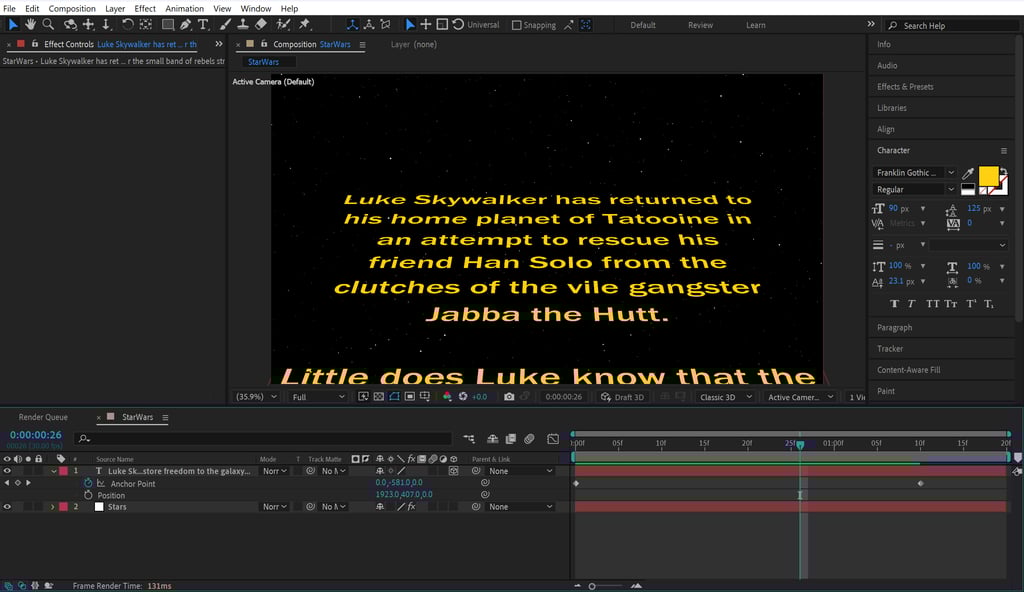
Task: Click the Local Axis mode icon
Action: click(x=352, y=25)
